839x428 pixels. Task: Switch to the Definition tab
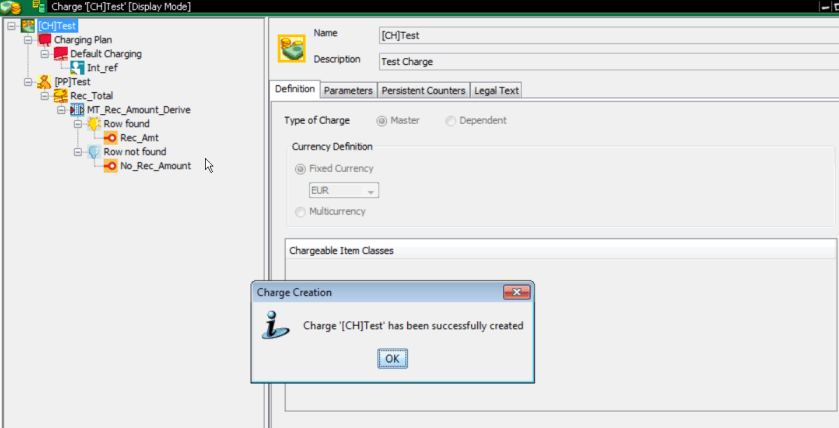(x=295, y=89)
